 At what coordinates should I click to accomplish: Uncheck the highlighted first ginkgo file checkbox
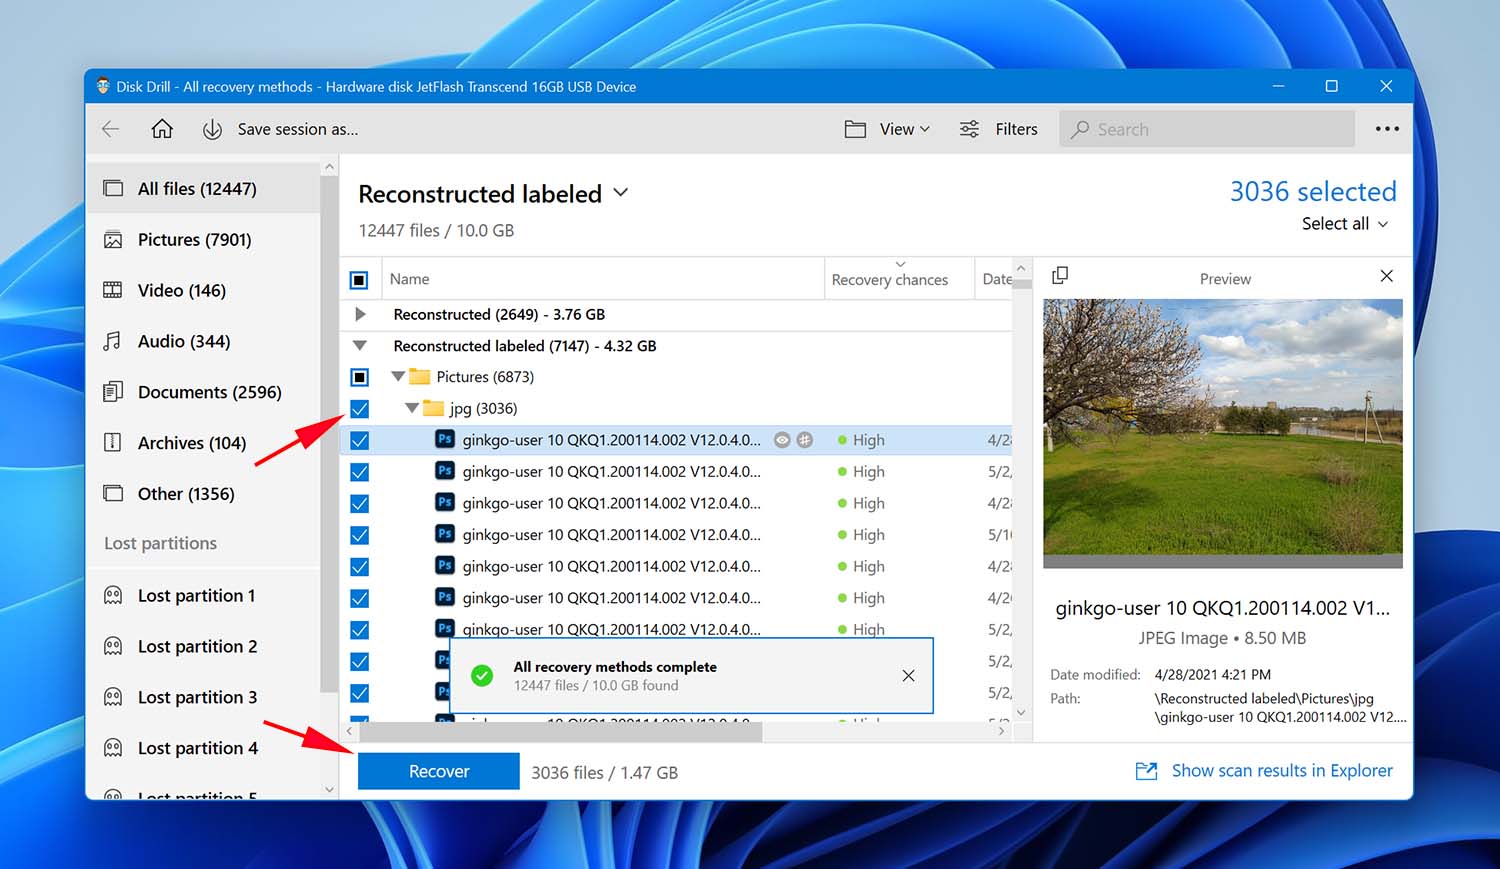point(360,440)
